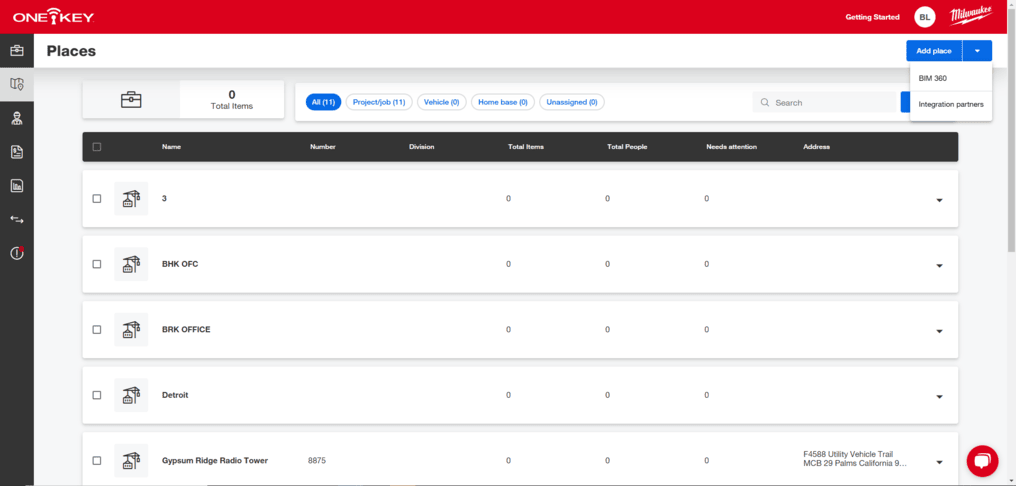Select Integration partners menu option
This screenshot has width=1016, height=486.
[x=950, y=104]
